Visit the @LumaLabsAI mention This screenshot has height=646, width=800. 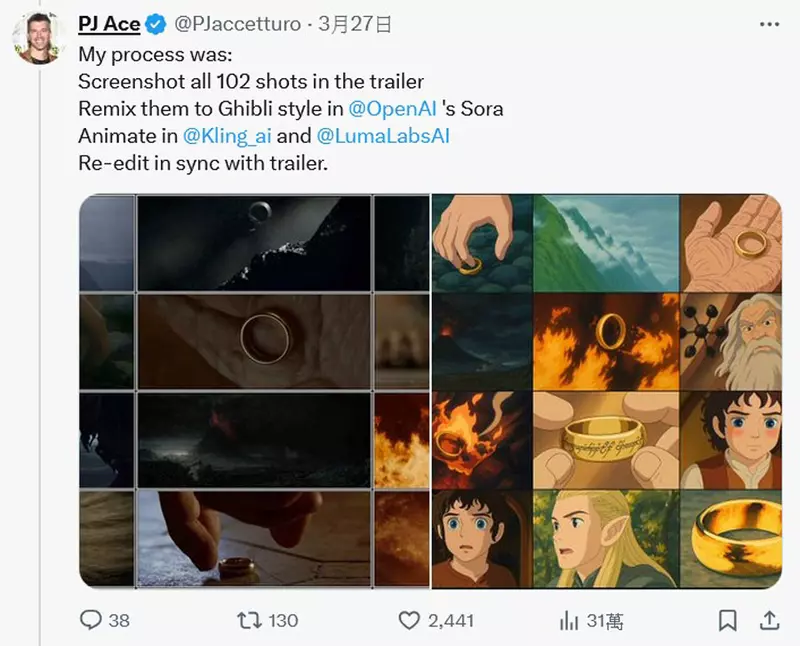point(388,135)
